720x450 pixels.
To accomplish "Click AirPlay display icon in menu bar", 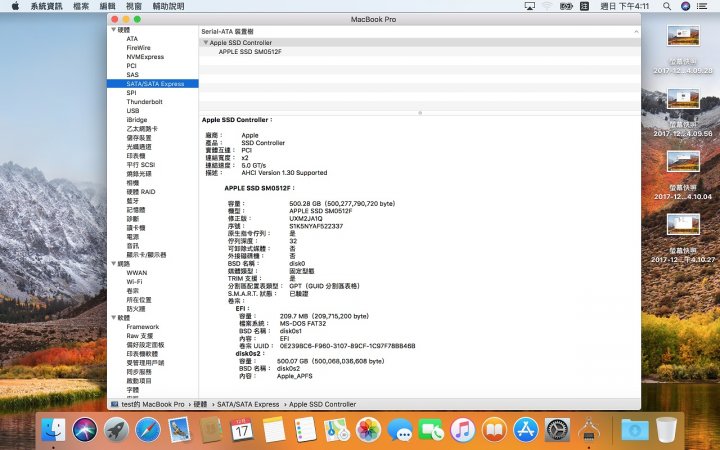I will (529, 6).
